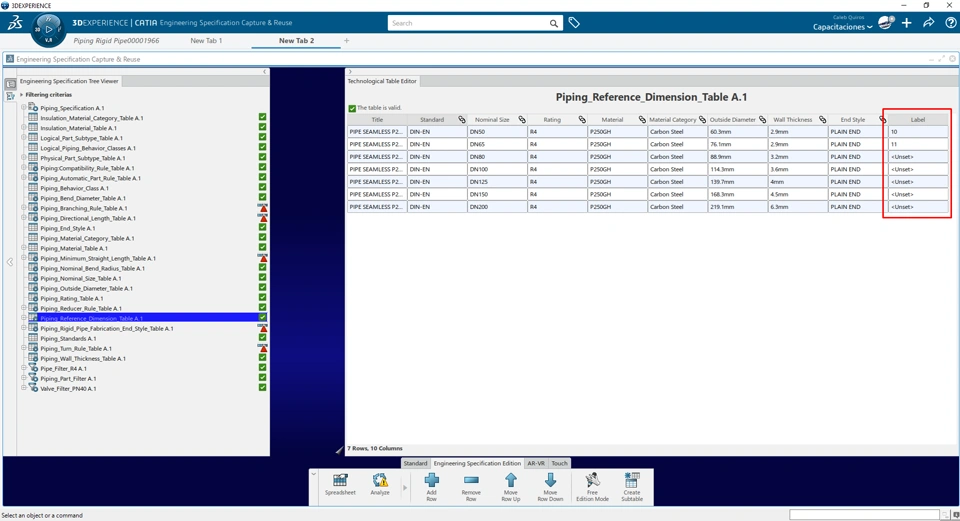Click second side panel icon below tree icon
Screen dimensions: 960x521
[x=10, y=97]
